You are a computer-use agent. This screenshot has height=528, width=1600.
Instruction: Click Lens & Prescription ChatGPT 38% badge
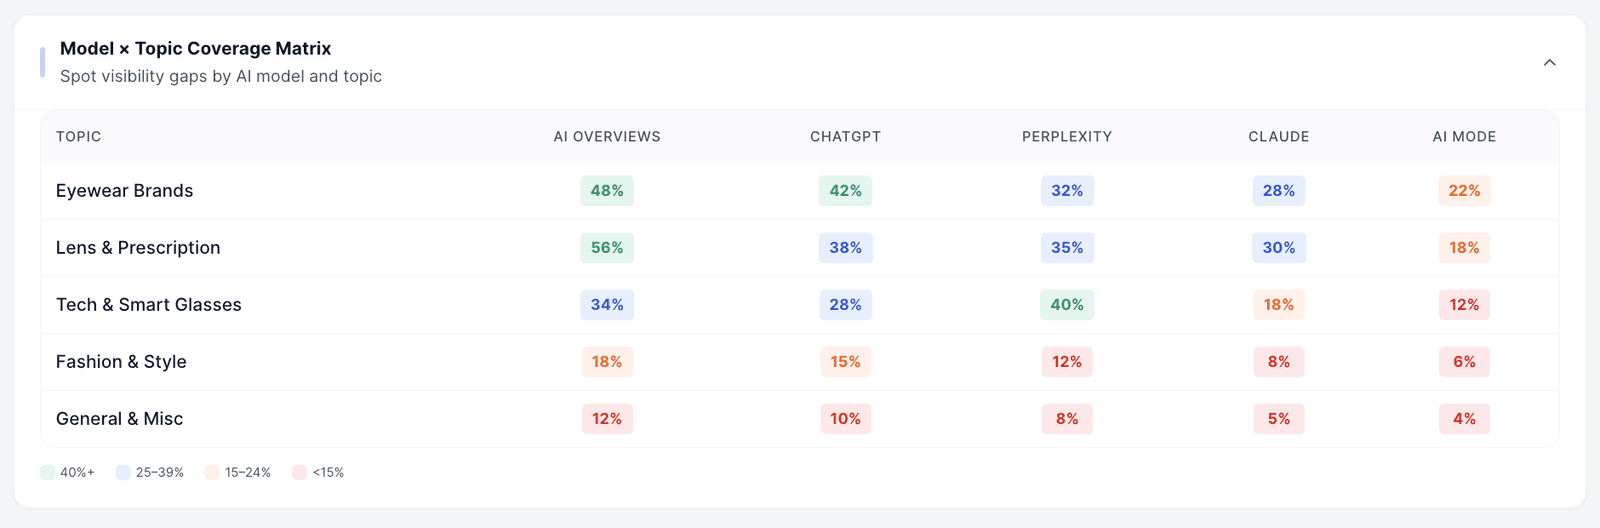845,248
